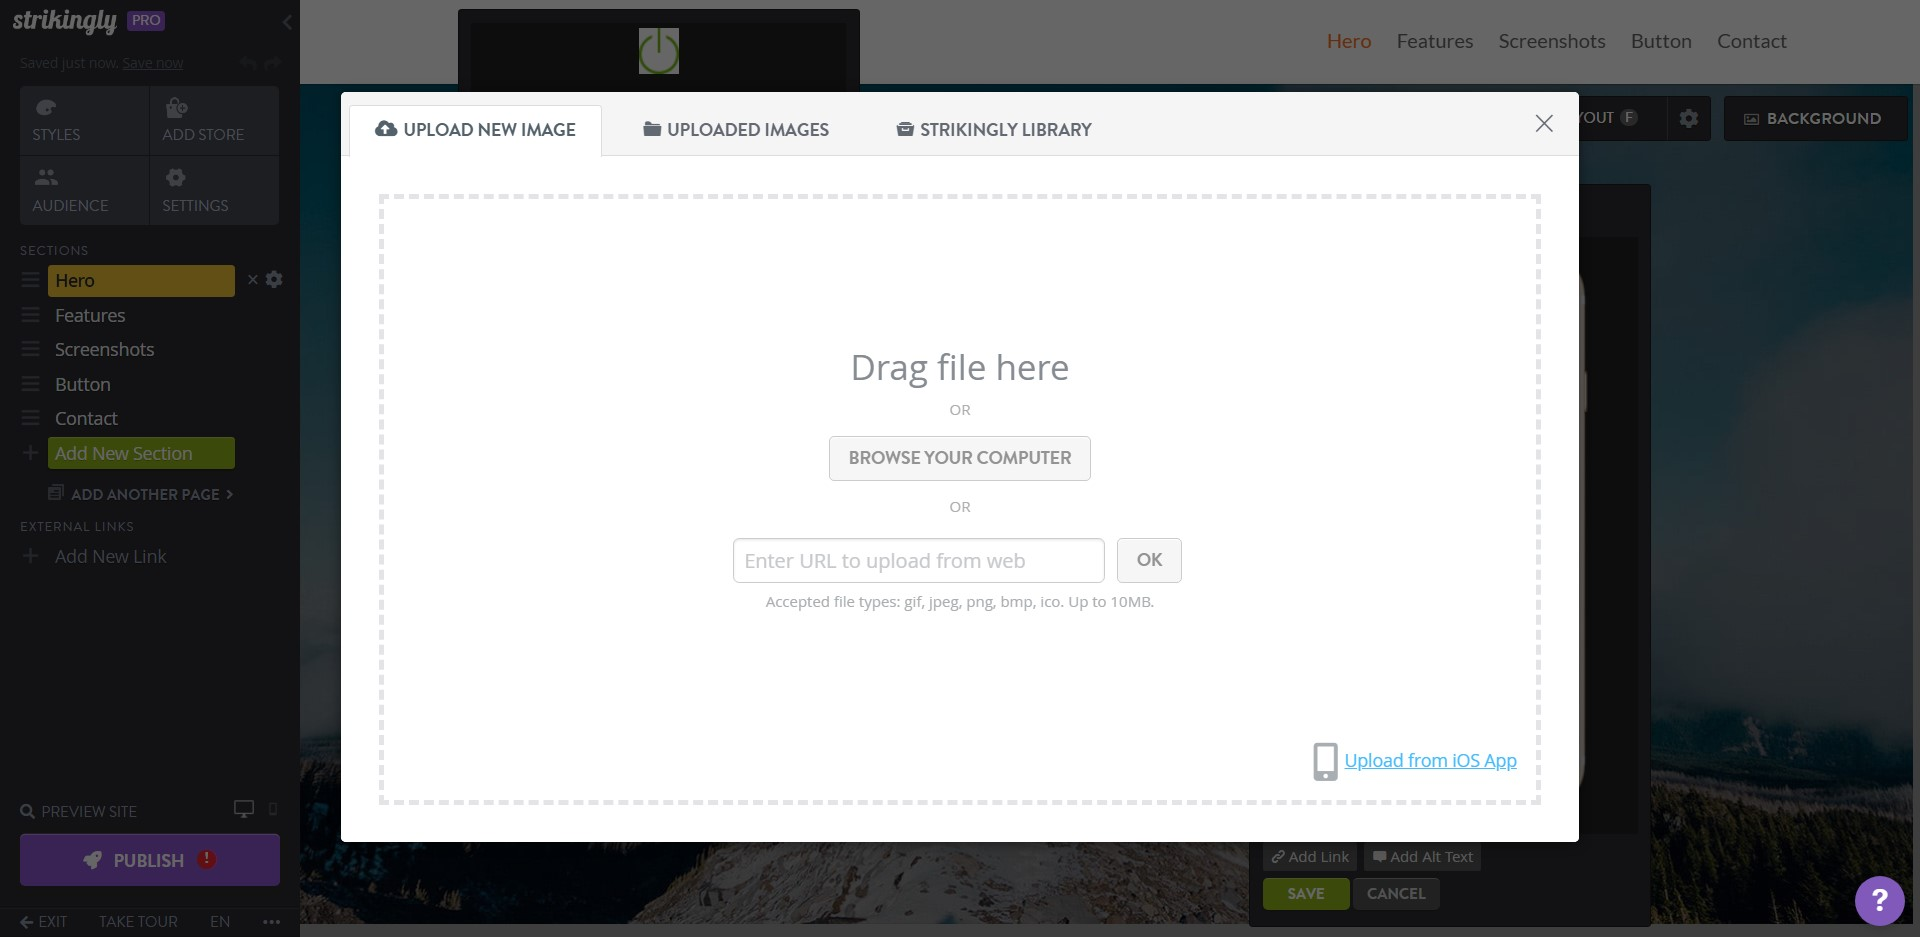Open the Audience panel
1920x937 pixels.
pyautogui.click(x=70, y=190)
